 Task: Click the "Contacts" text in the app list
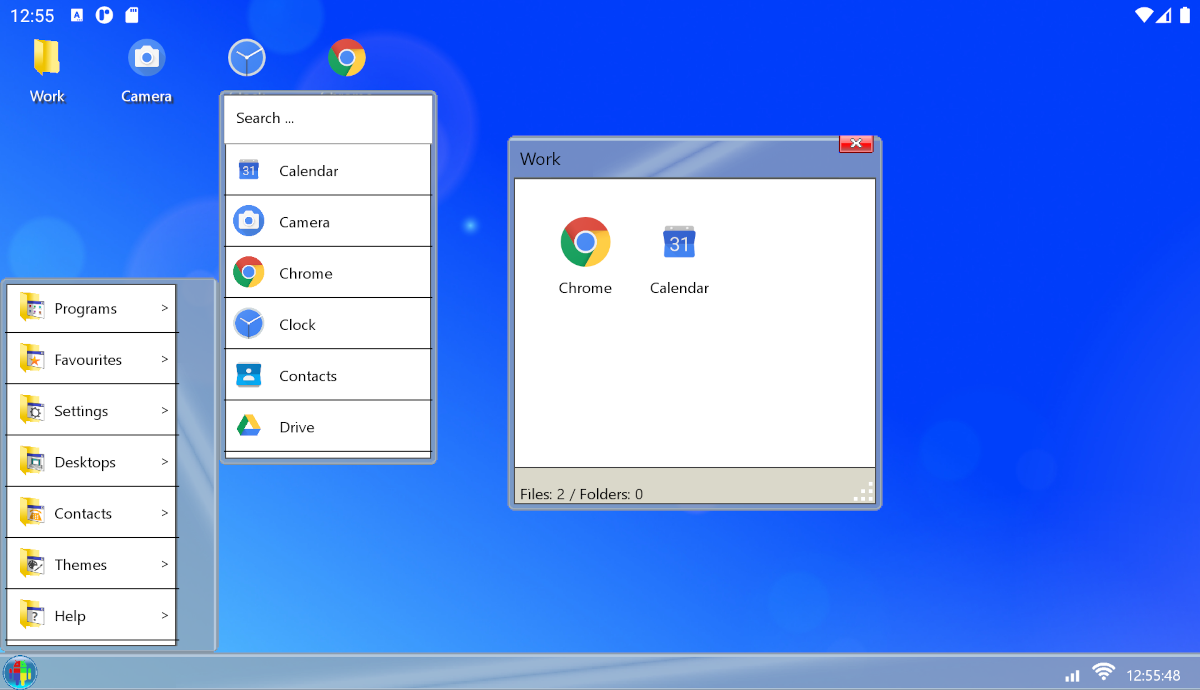point(308,376)
